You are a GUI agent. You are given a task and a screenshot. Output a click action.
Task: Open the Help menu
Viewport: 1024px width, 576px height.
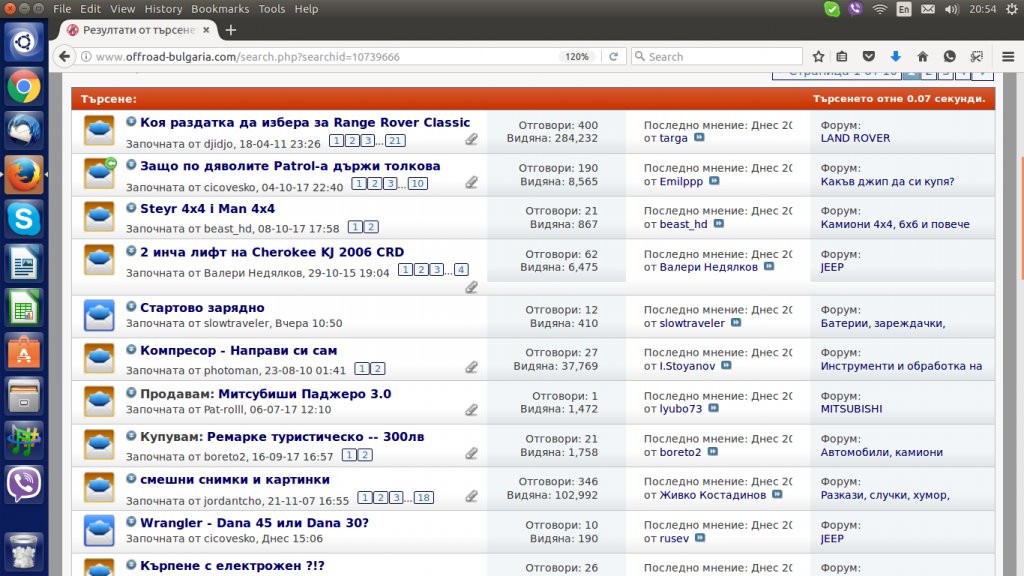(x=306, y=9)
